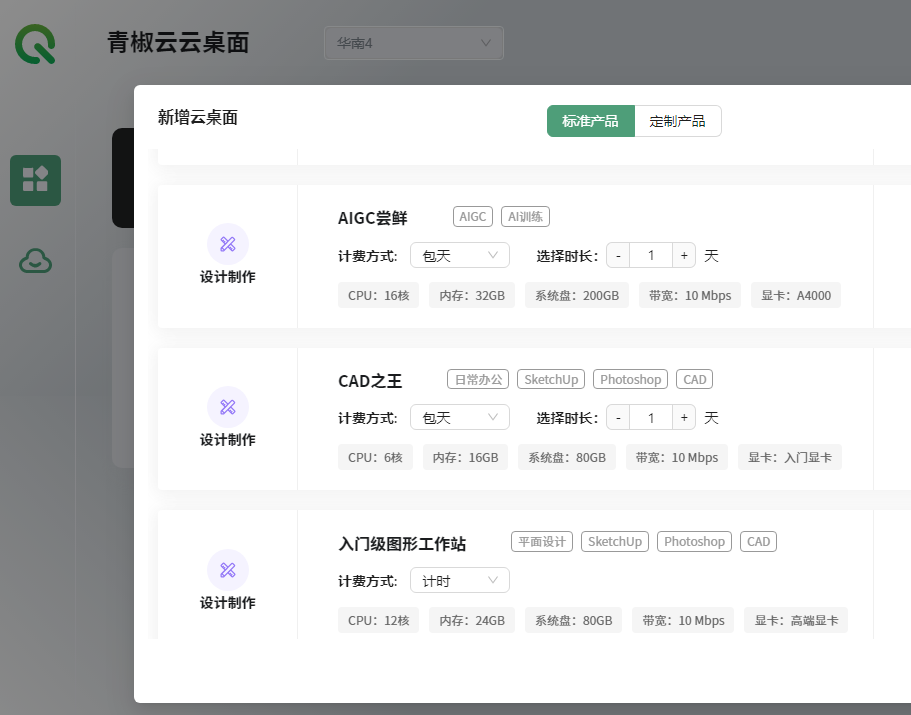This screenshot has height=715, width=911.
Task: Click the 青椒云云桌面 header title
Action: click(x=178, y=43)
